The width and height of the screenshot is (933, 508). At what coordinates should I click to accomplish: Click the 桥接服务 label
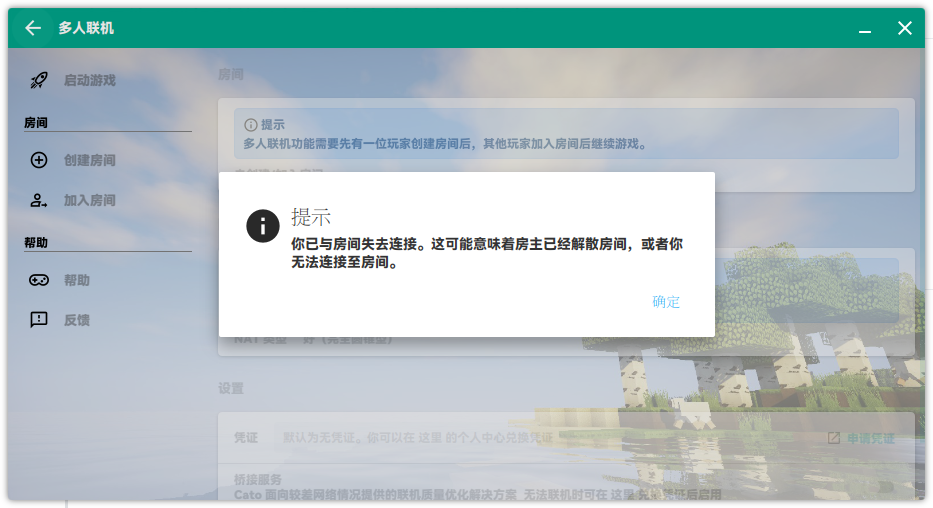258,479
